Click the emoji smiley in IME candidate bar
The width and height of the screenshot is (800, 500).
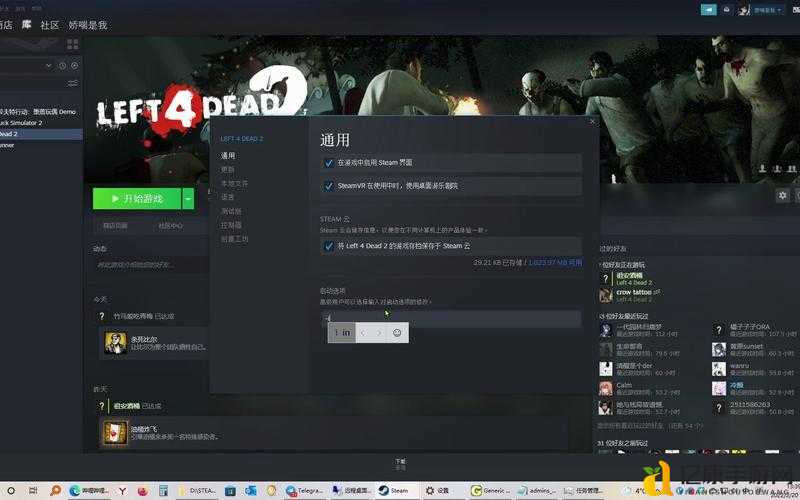pyautogui.click(x=397, y=333)
